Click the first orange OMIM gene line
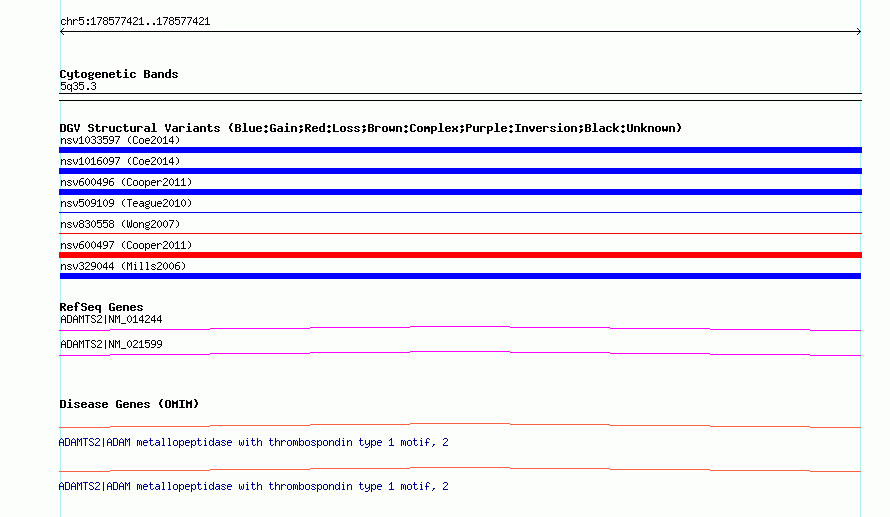This screenshot has width=890, height=517. [460, 425]
